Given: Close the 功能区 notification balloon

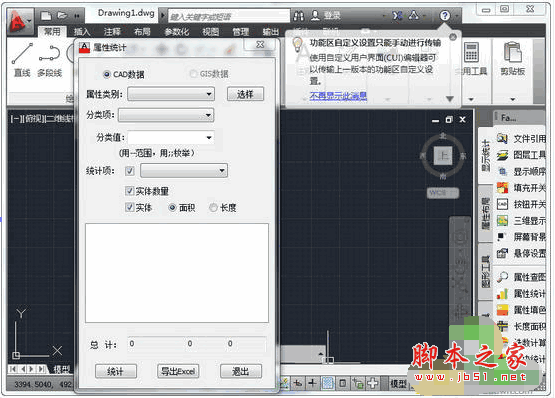Looking at the screenshot, I should 452,37.
